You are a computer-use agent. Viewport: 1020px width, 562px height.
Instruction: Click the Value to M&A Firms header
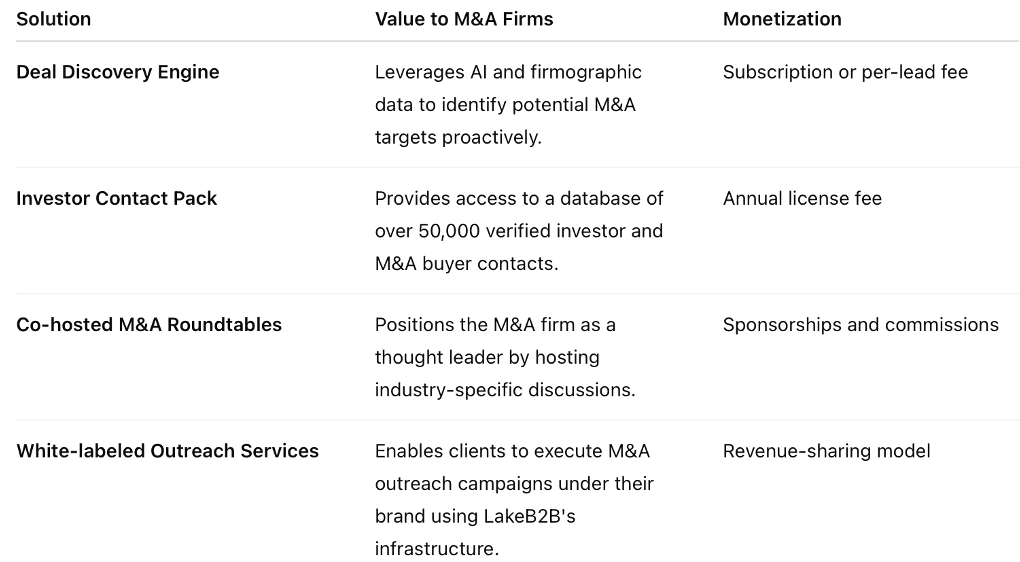pyautogui.click(x=464, y=19)
